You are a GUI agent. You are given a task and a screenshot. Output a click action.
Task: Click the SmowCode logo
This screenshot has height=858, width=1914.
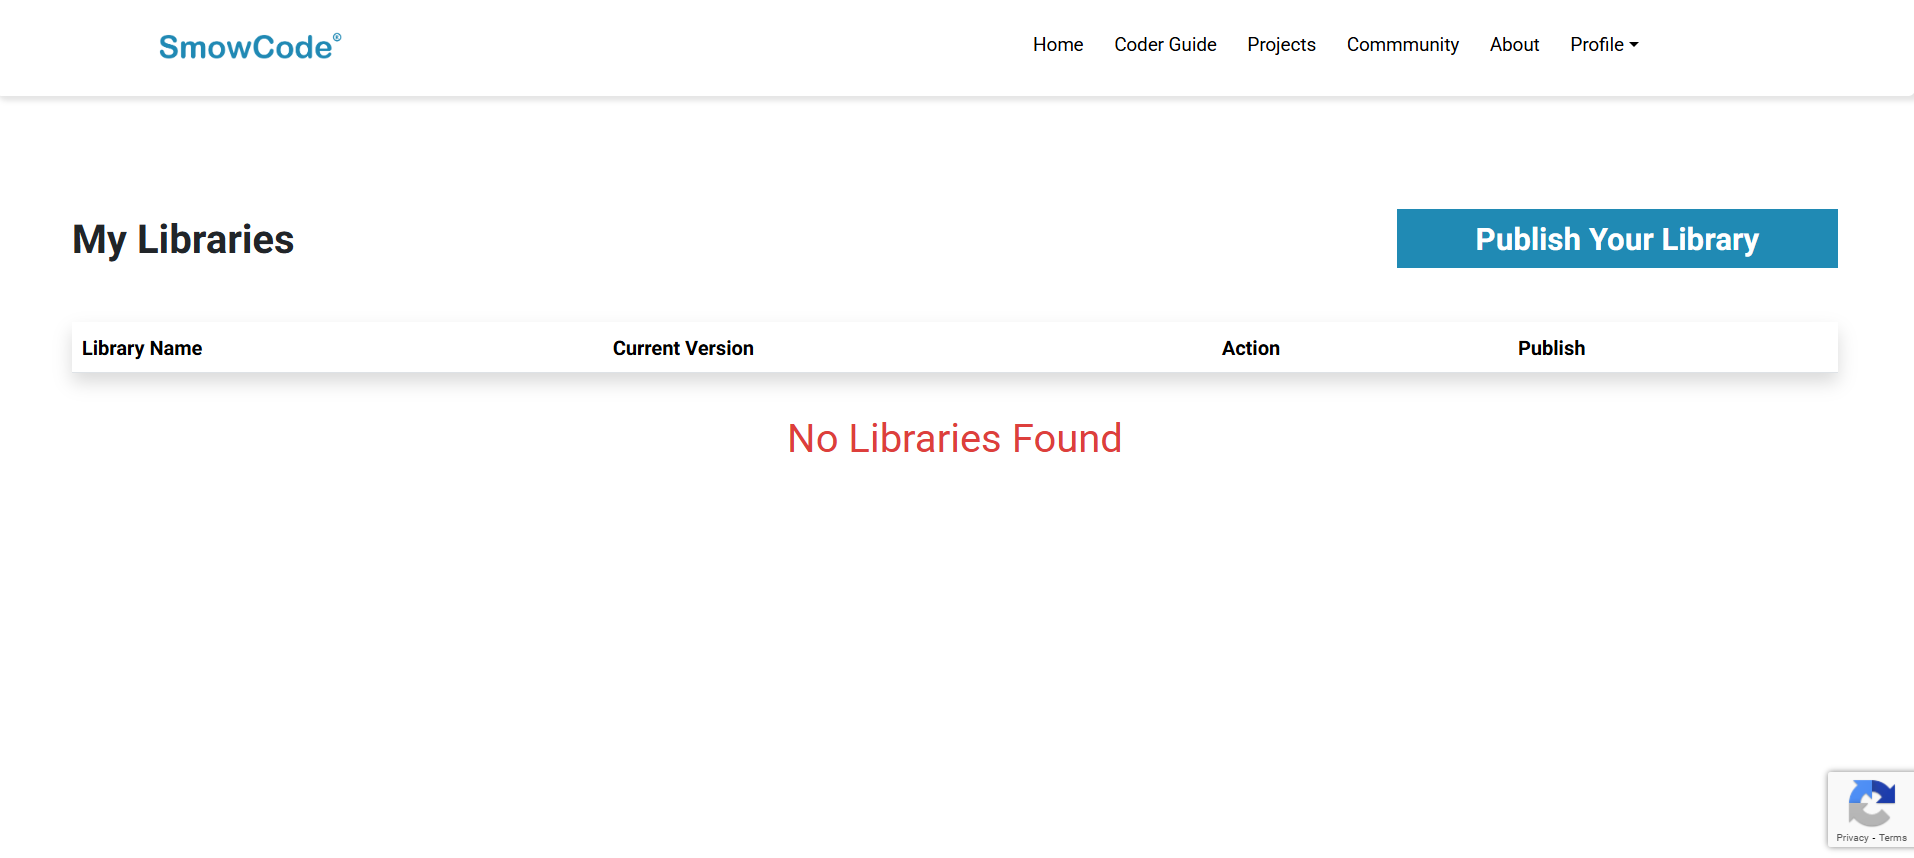250,47
